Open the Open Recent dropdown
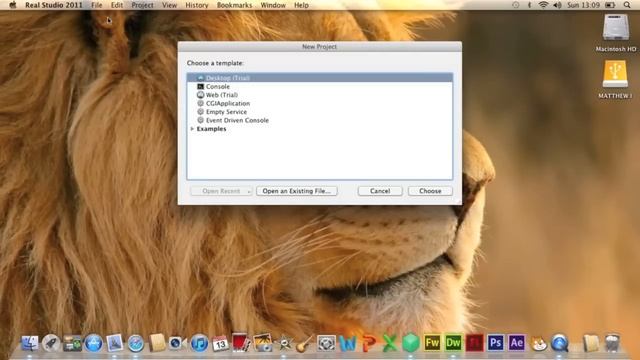The height and width of the screenshot is (360, 640). (x=221, y=191)
